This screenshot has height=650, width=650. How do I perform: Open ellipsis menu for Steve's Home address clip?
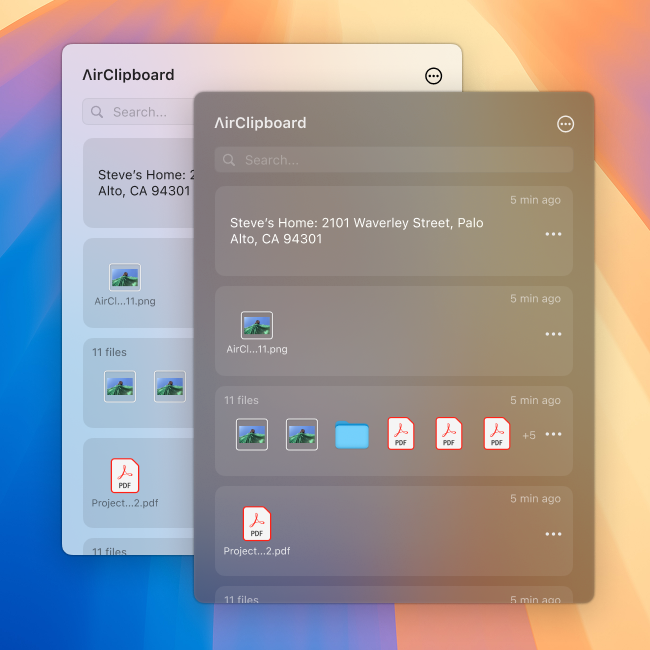click(x=553, y=234)
